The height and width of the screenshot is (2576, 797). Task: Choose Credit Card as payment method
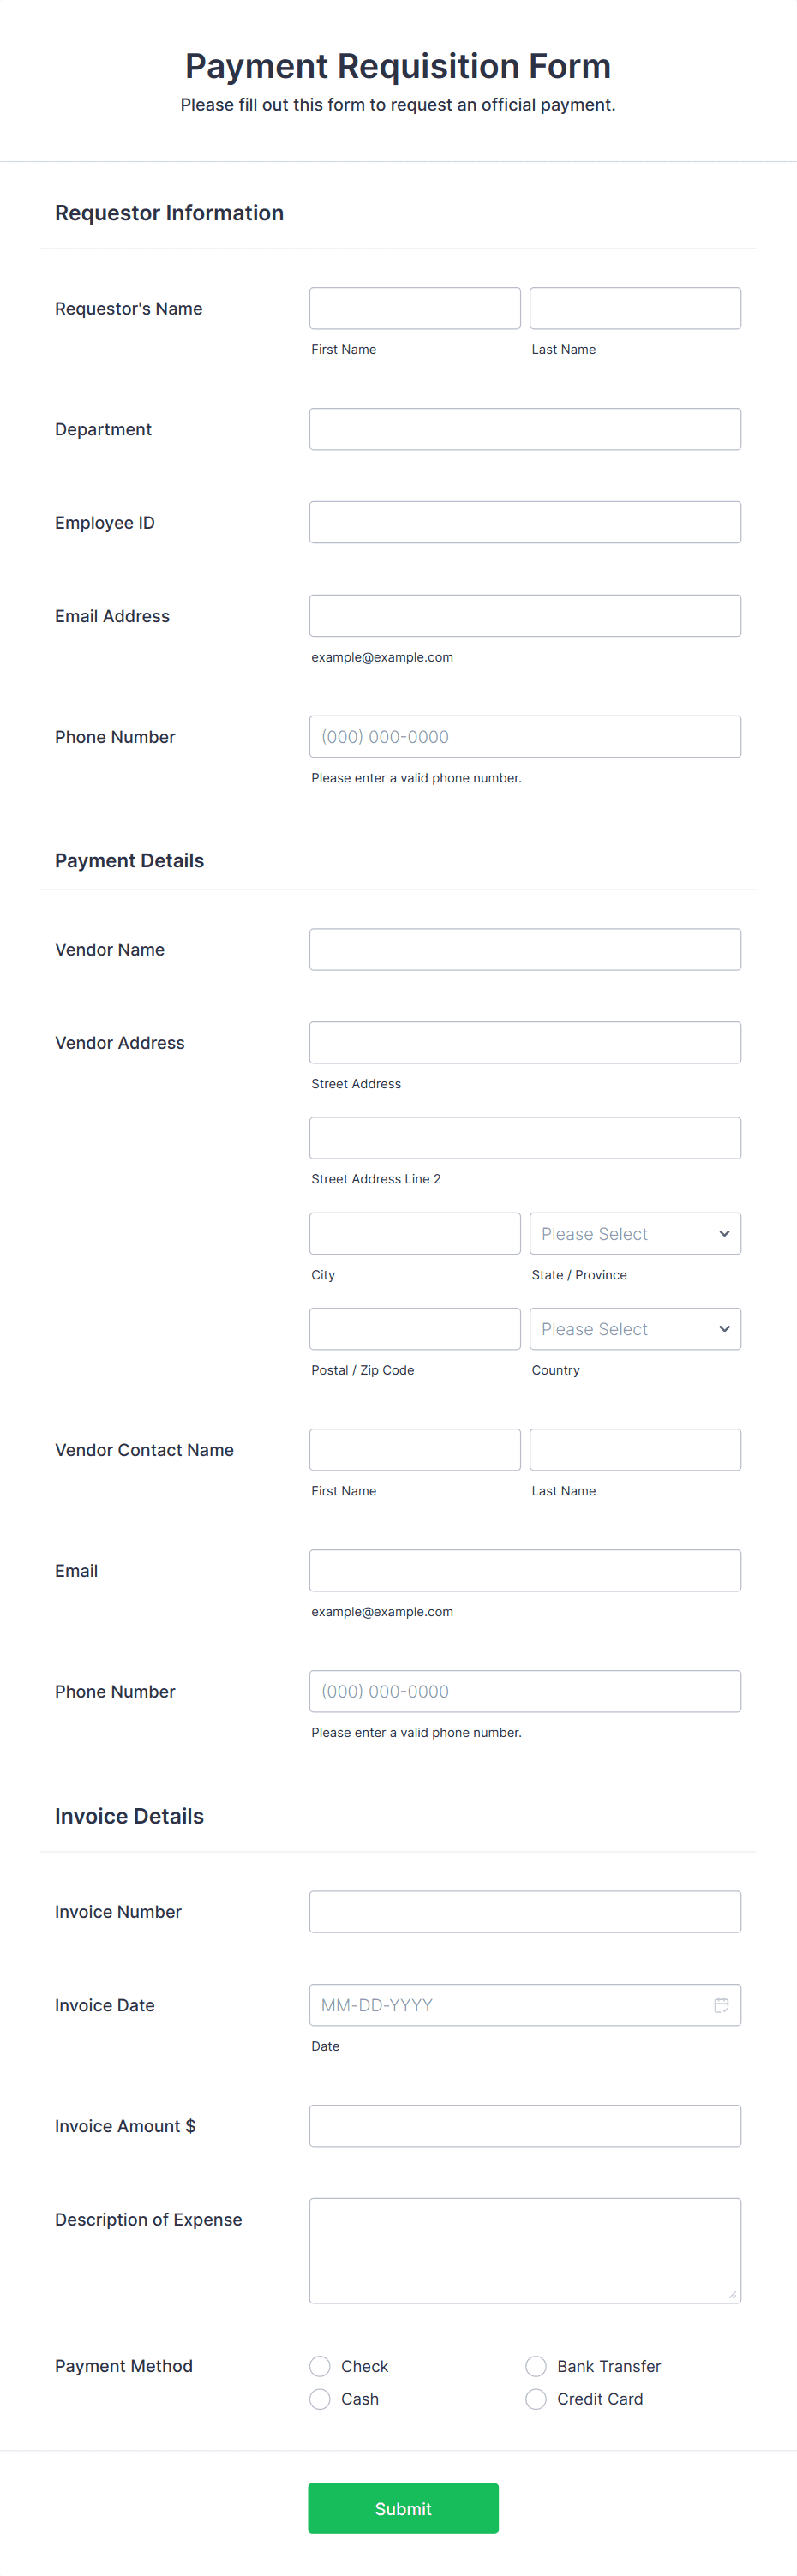pos(536,2399)
